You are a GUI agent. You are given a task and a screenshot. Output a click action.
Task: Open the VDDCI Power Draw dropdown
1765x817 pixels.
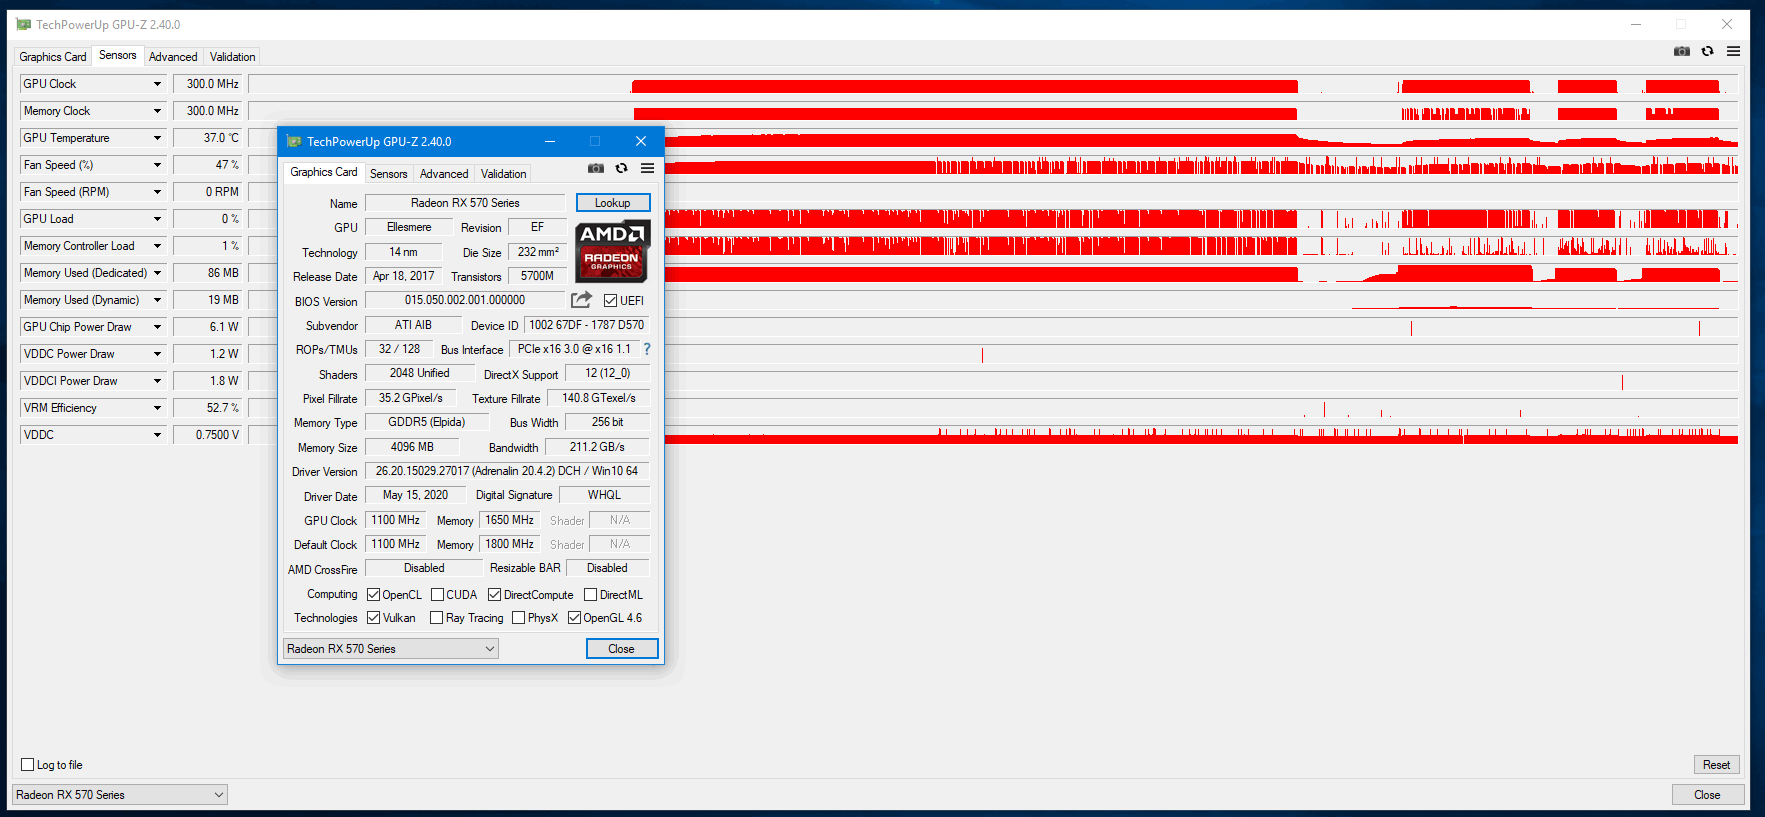coord(157,381)
